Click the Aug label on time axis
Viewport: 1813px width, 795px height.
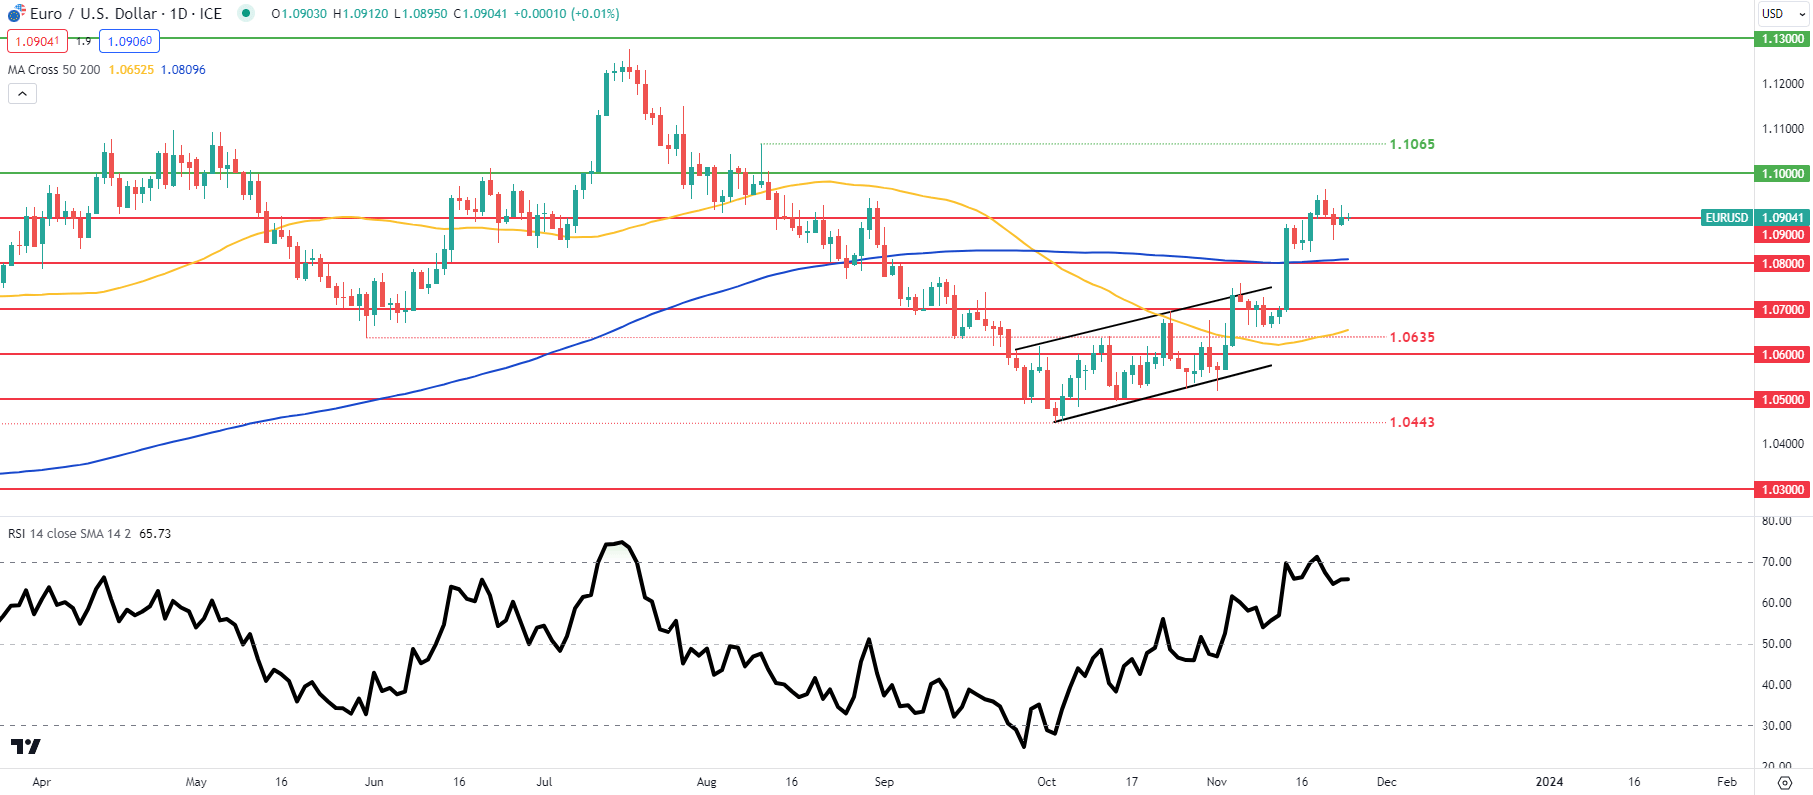pyautogui.click(x=706, y=782)
